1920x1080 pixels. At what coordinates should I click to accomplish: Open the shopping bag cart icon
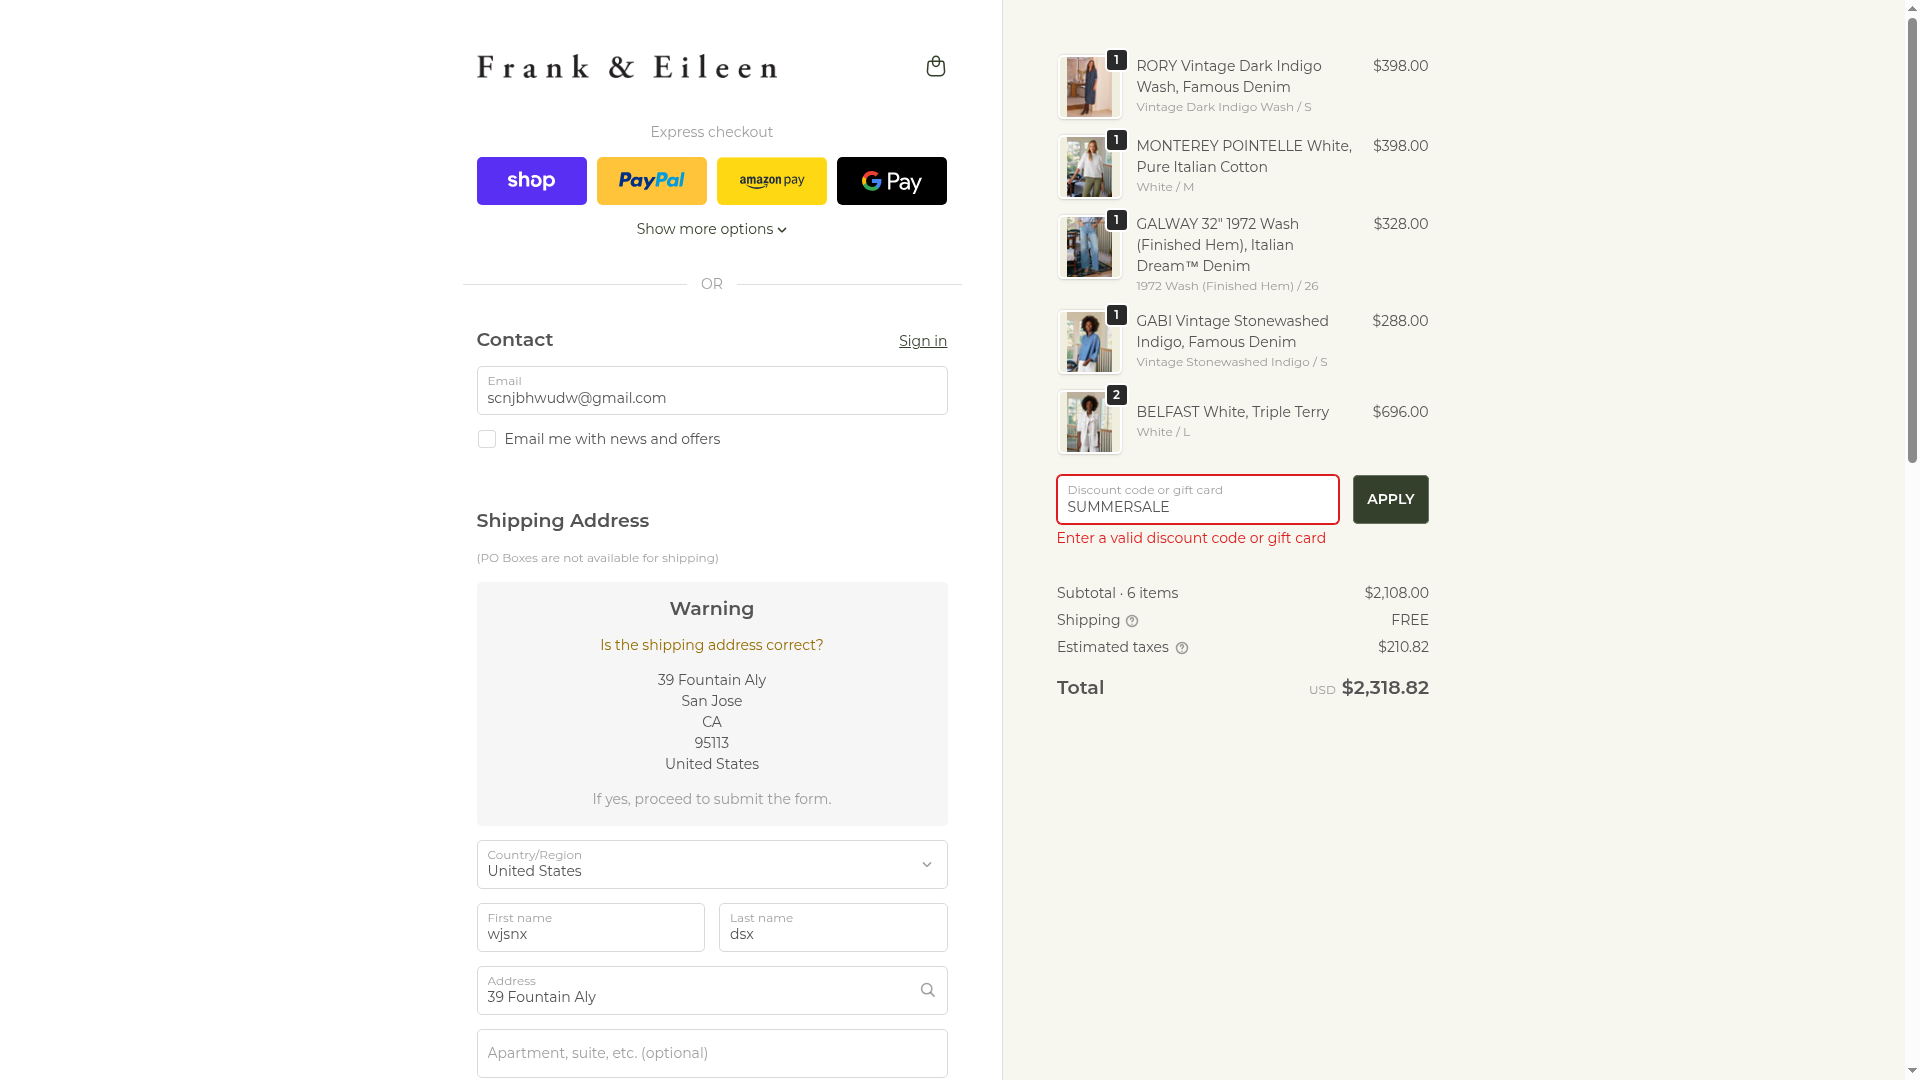935,66
